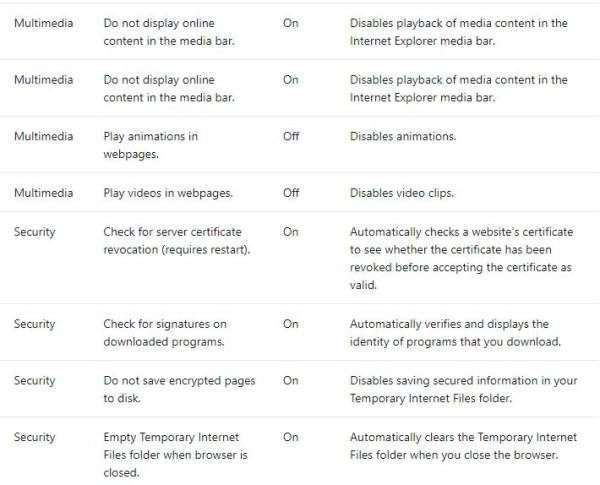600x485 pixels.
Task: Click description about Temporary Internet Files folder saving
Action: [x=463, y=389]
